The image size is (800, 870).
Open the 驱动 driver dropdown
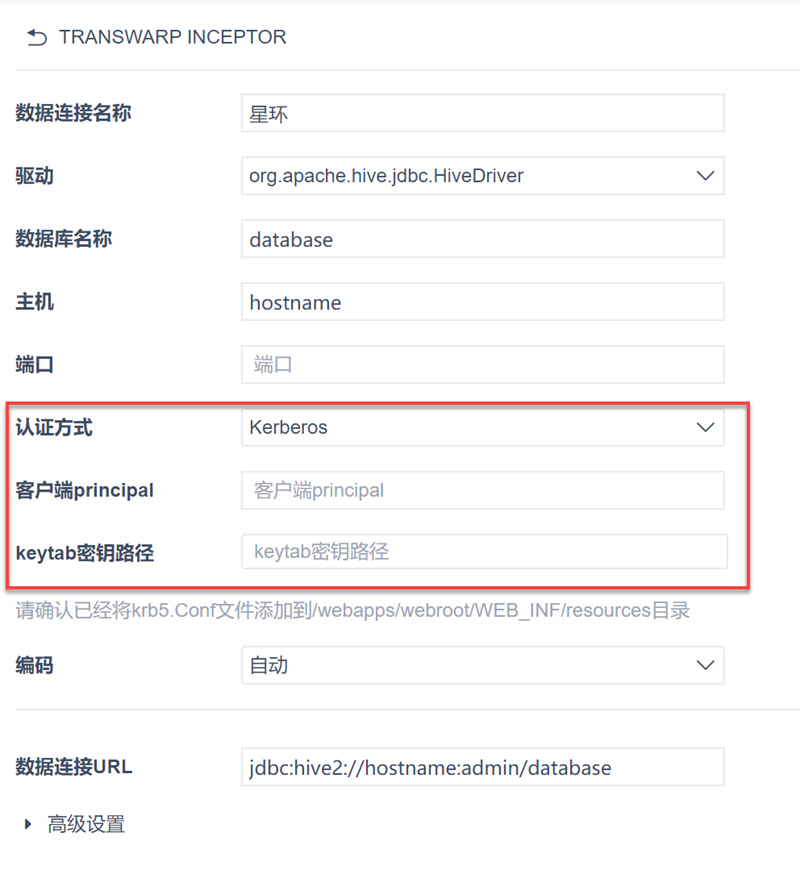coord(482,176)
